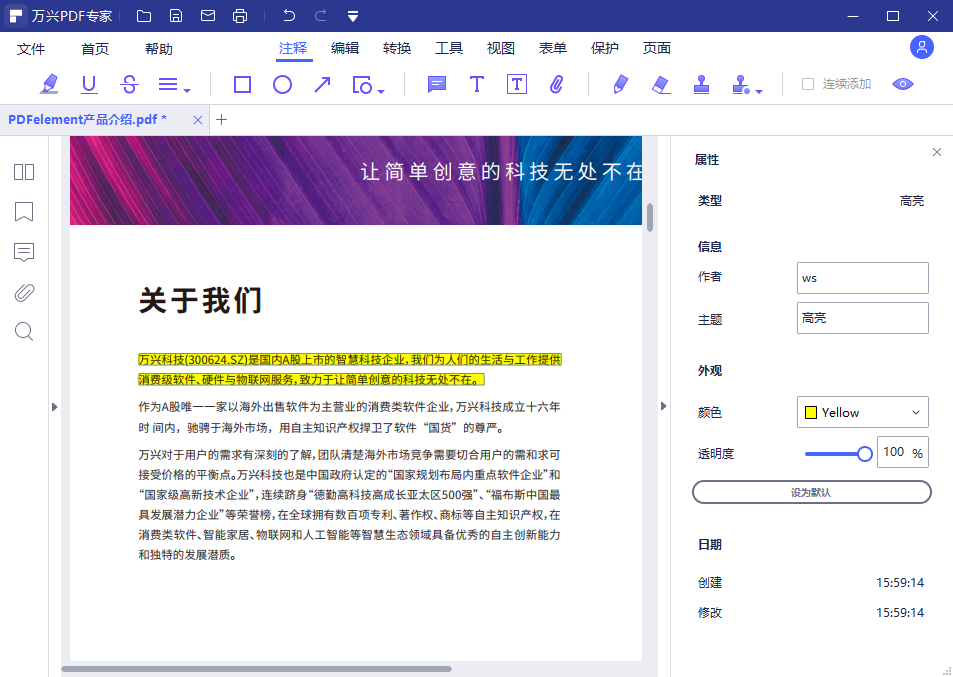The height and width of the screenshot is (677, 953).
Task: Switch to 编辑 ribbon tab
Action: pos(345,48)
